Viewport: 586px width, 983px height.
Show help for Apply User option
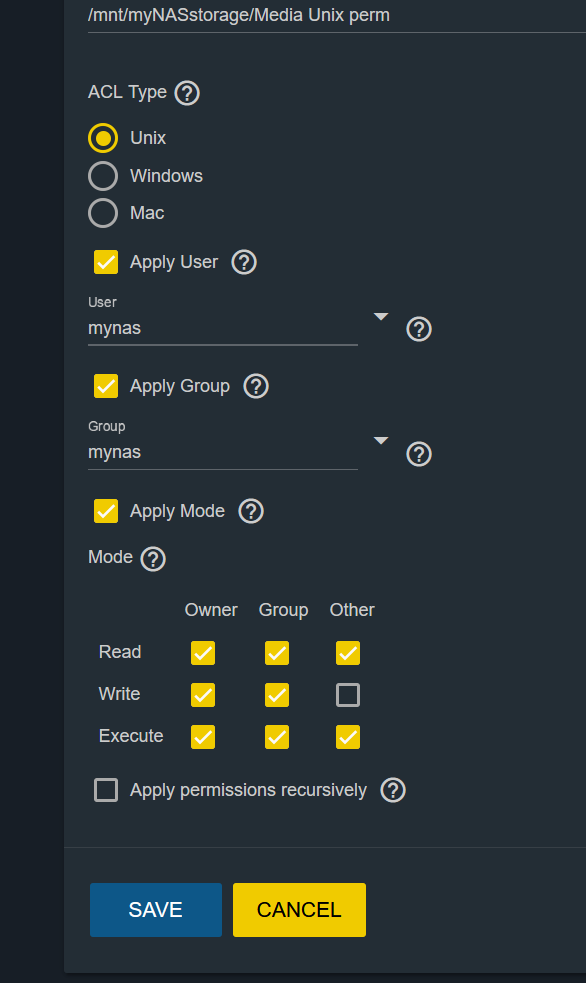244,262
